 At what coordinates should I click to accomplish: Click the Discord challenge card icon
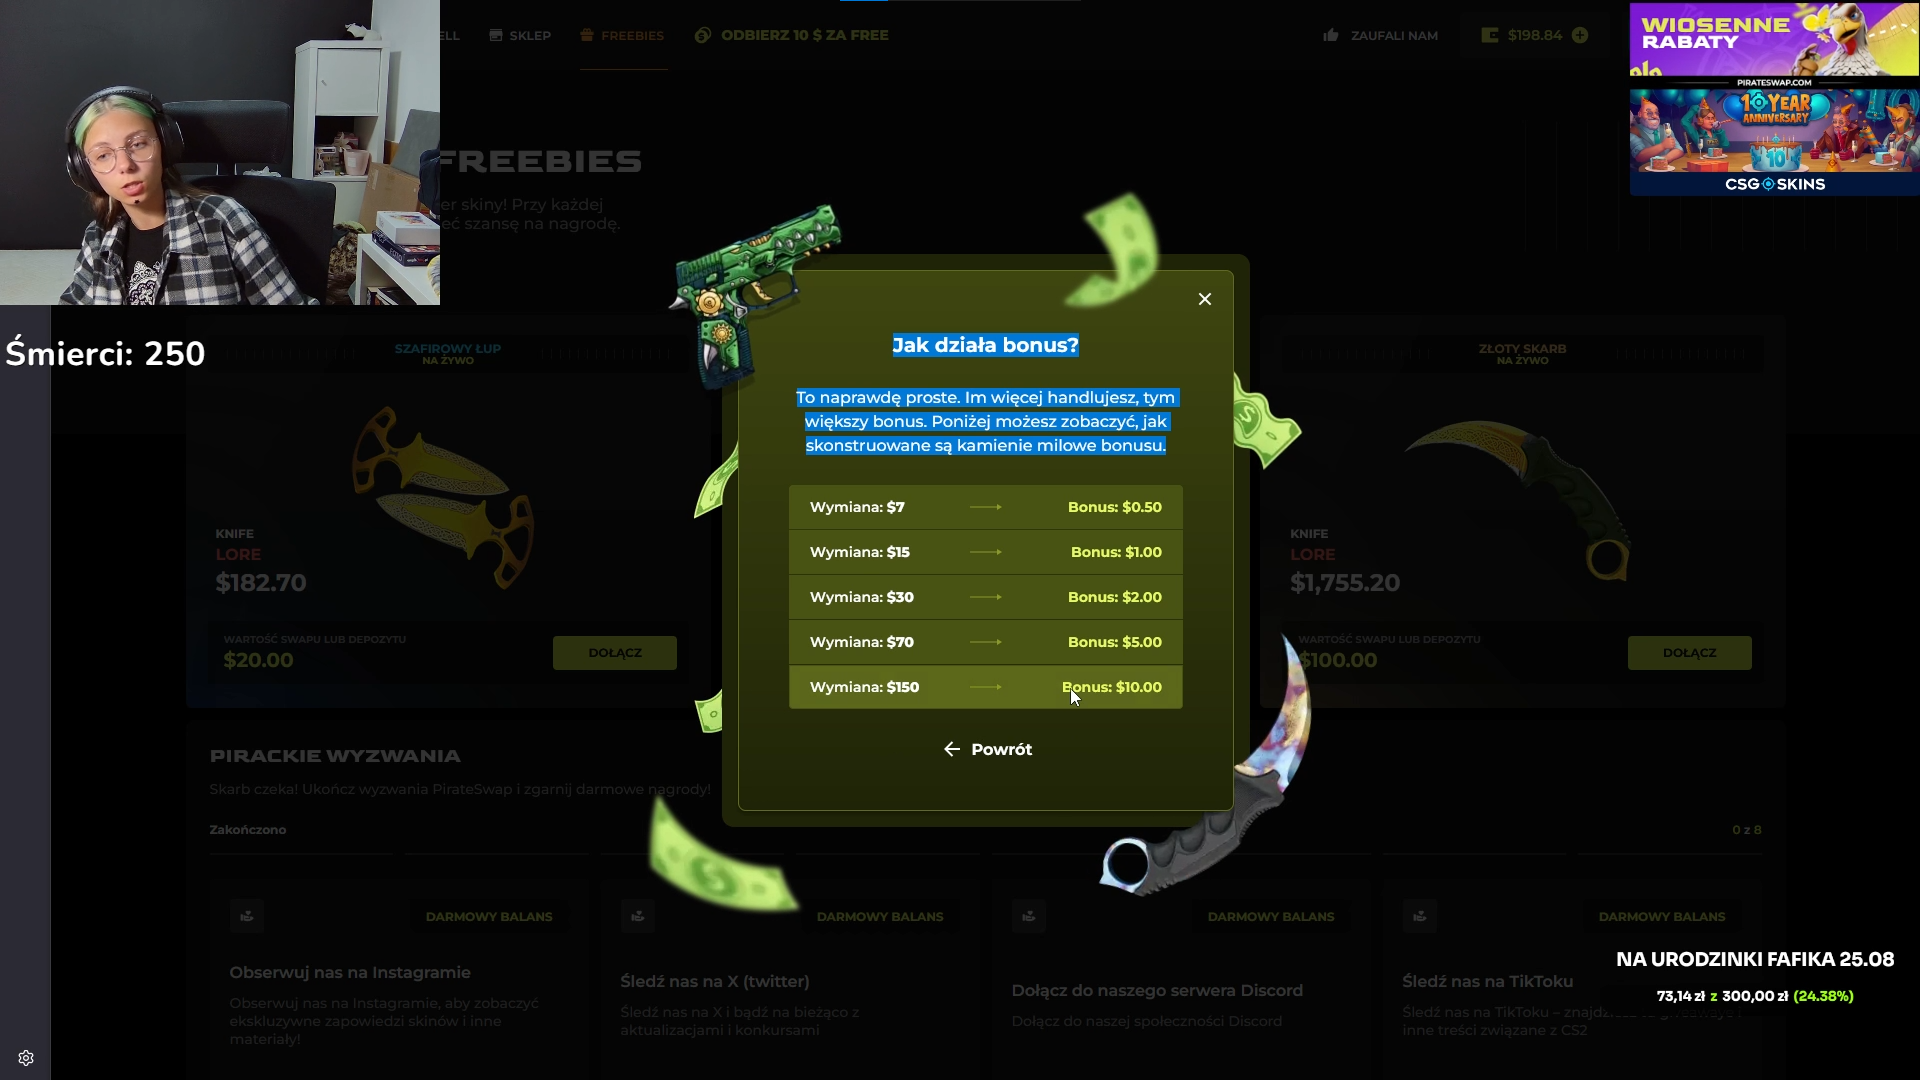[x=1029, y=916]
